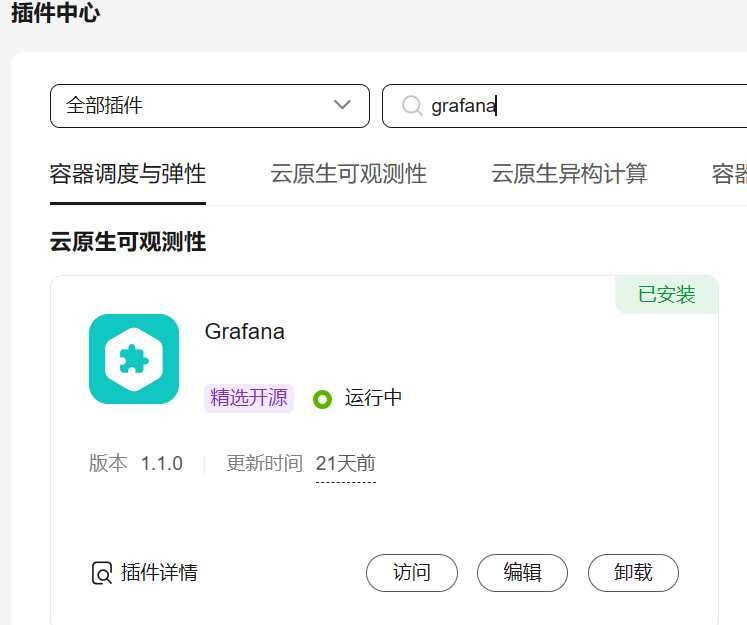
Task: Click the 编辑 button
Action: (x=522, y=573)
